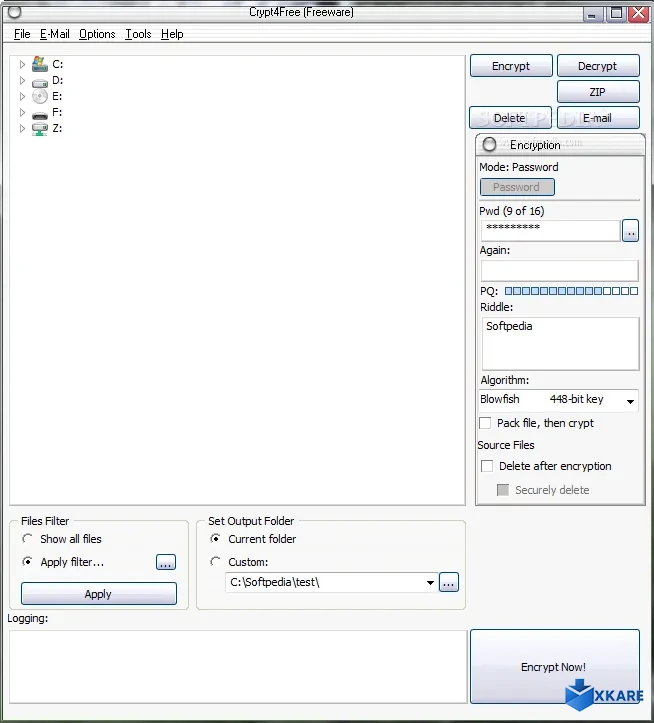Click the E-mail button
The image size is (654, 723).
pos(598,118)
